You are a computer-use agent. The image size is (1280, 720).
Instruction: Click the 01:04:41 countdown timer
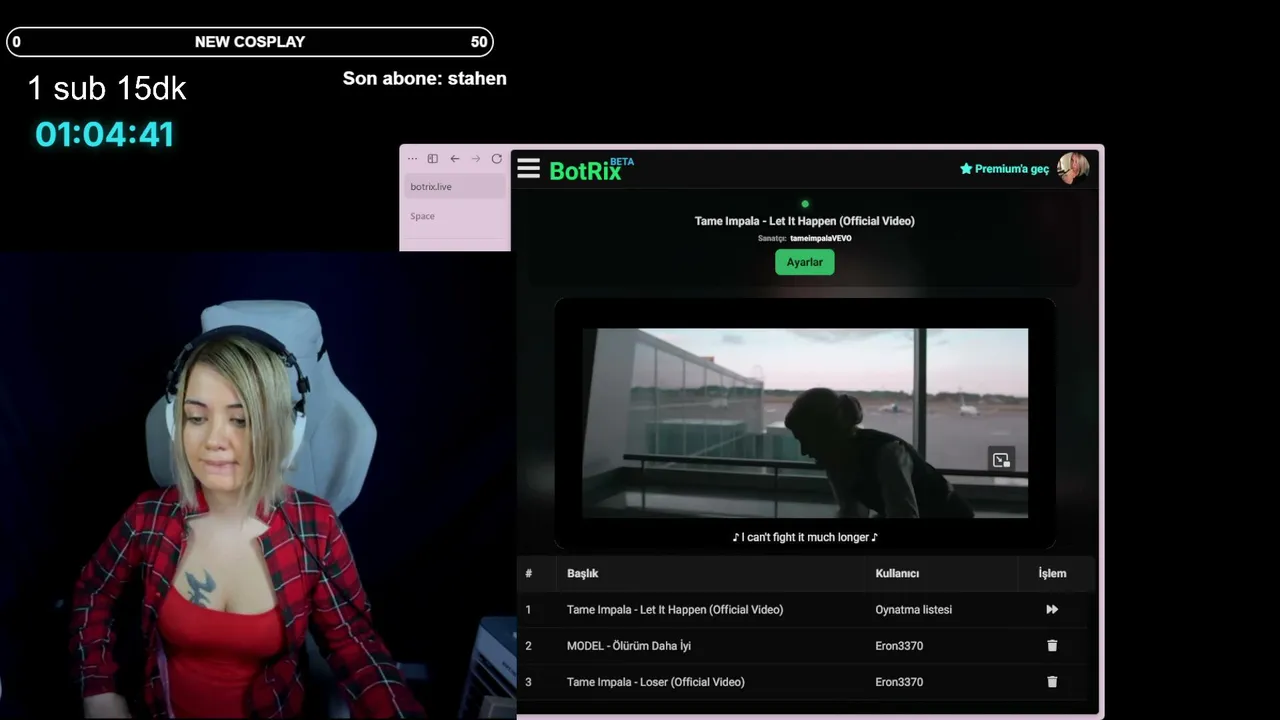[x=105, y=134]
